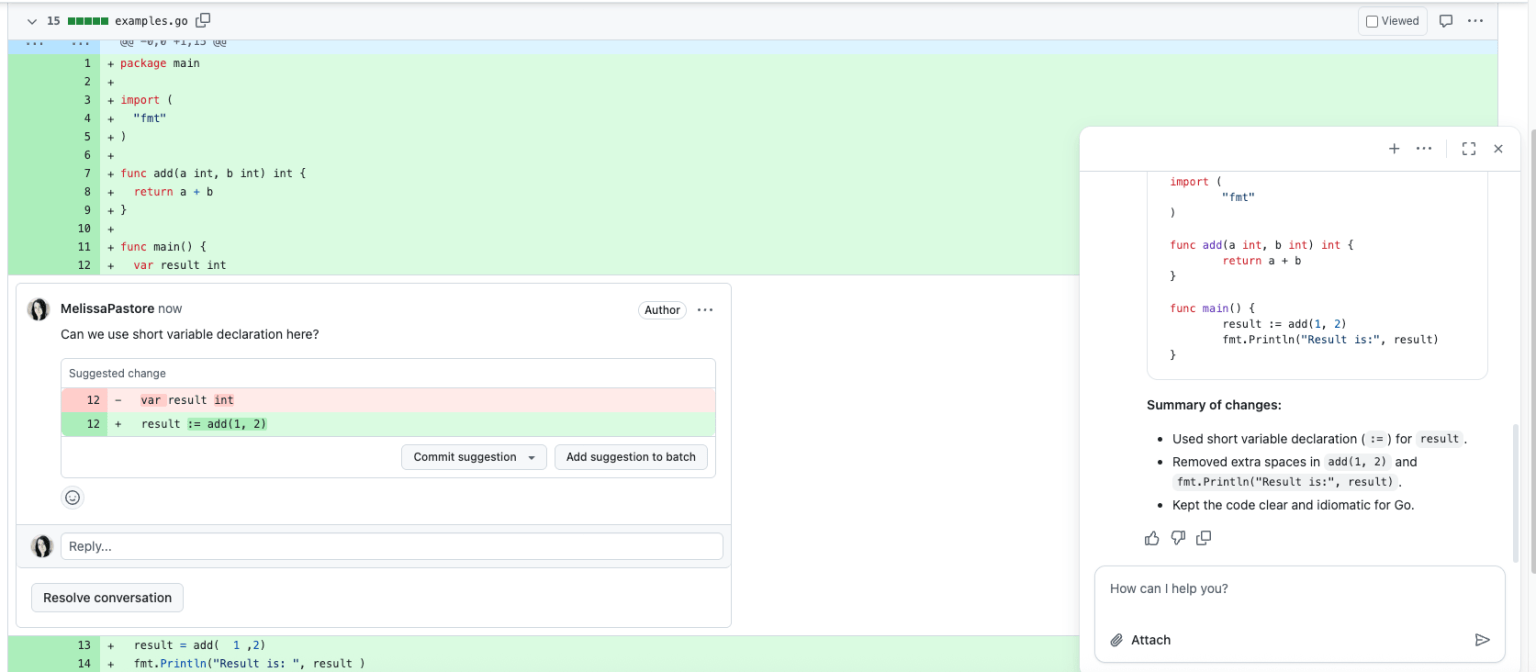The height and width of the screenshot is (672, 1536).
Task: Open the examples.go file options menu
Action: [x=1475, y=21]
